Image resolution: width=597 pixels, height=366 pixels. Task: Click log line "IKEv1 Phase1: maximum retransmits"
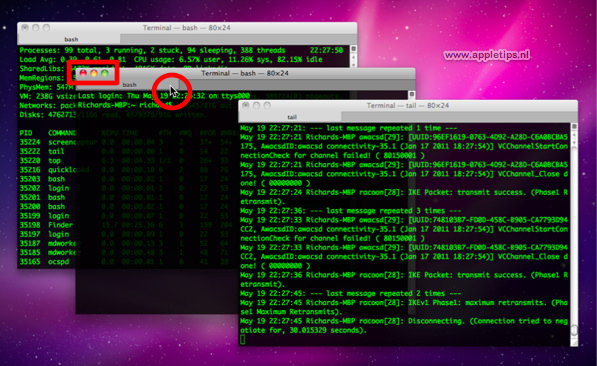pos(404,302)
